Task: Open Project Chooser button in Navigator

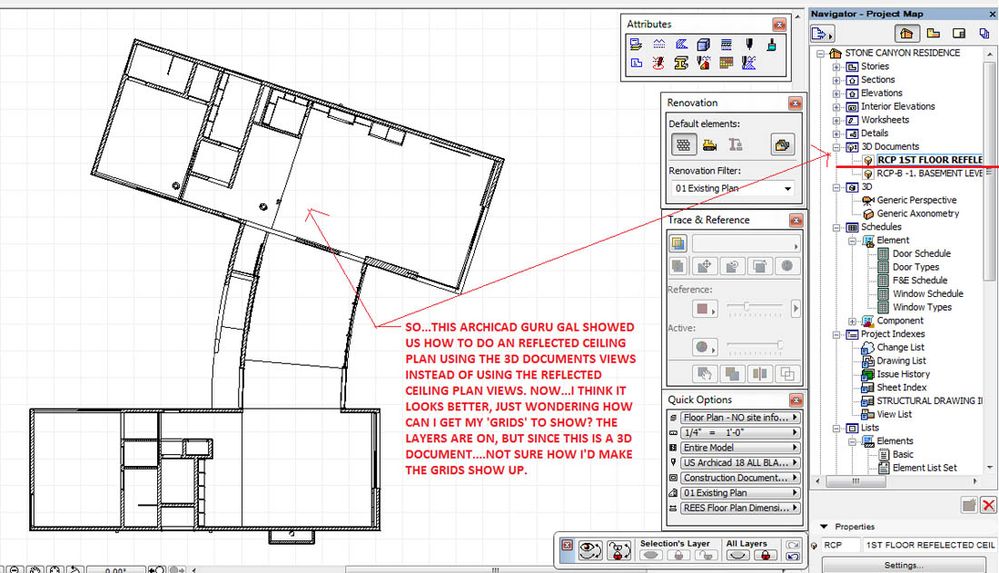Action: click(823, 33)
